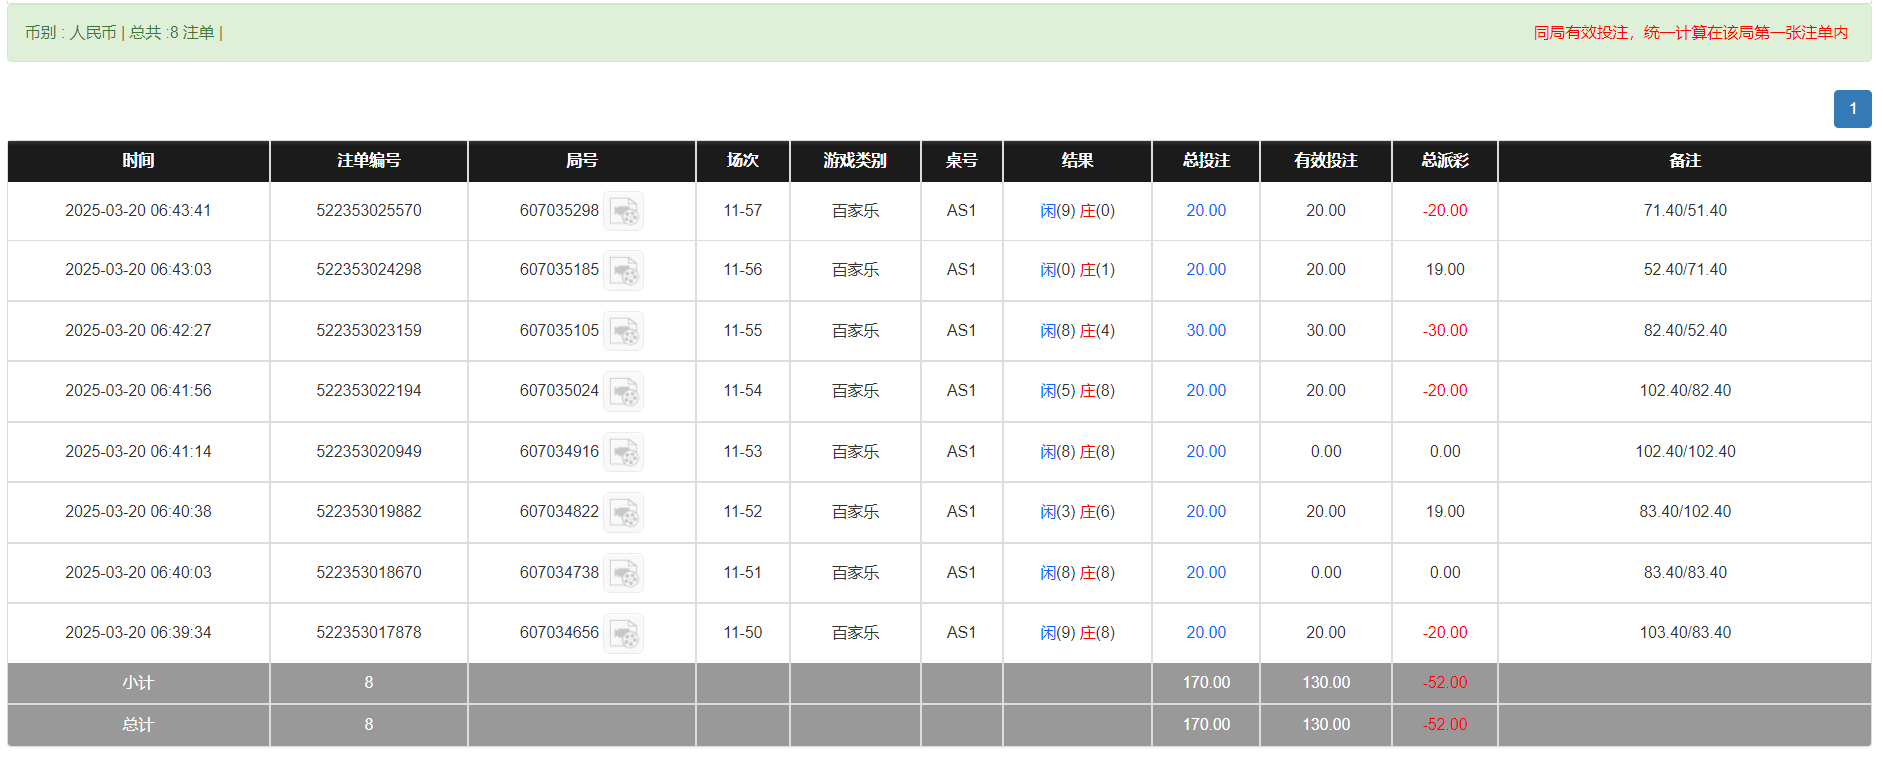1883x768 pixels.
Task: Click timestamp 2025-03-20 06:42:27
Action: point(138,331)
